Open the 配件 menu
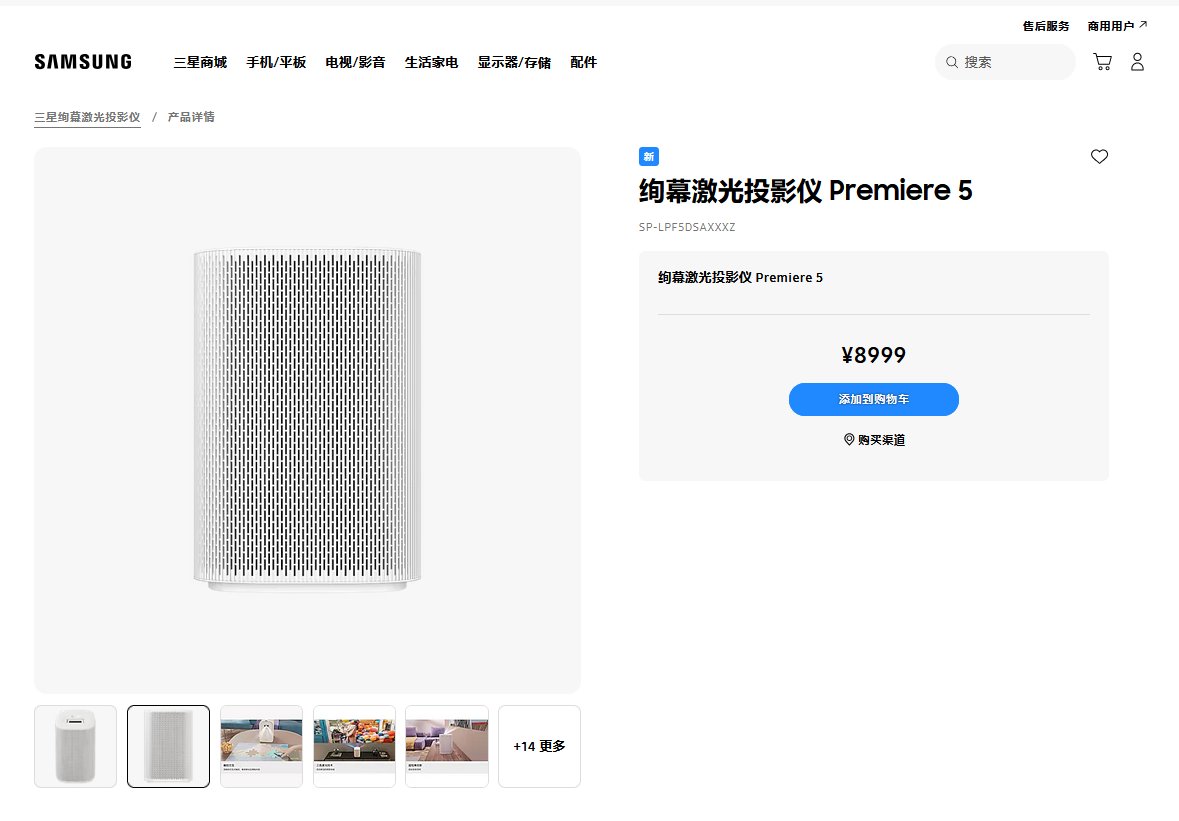 click(583, 62)
